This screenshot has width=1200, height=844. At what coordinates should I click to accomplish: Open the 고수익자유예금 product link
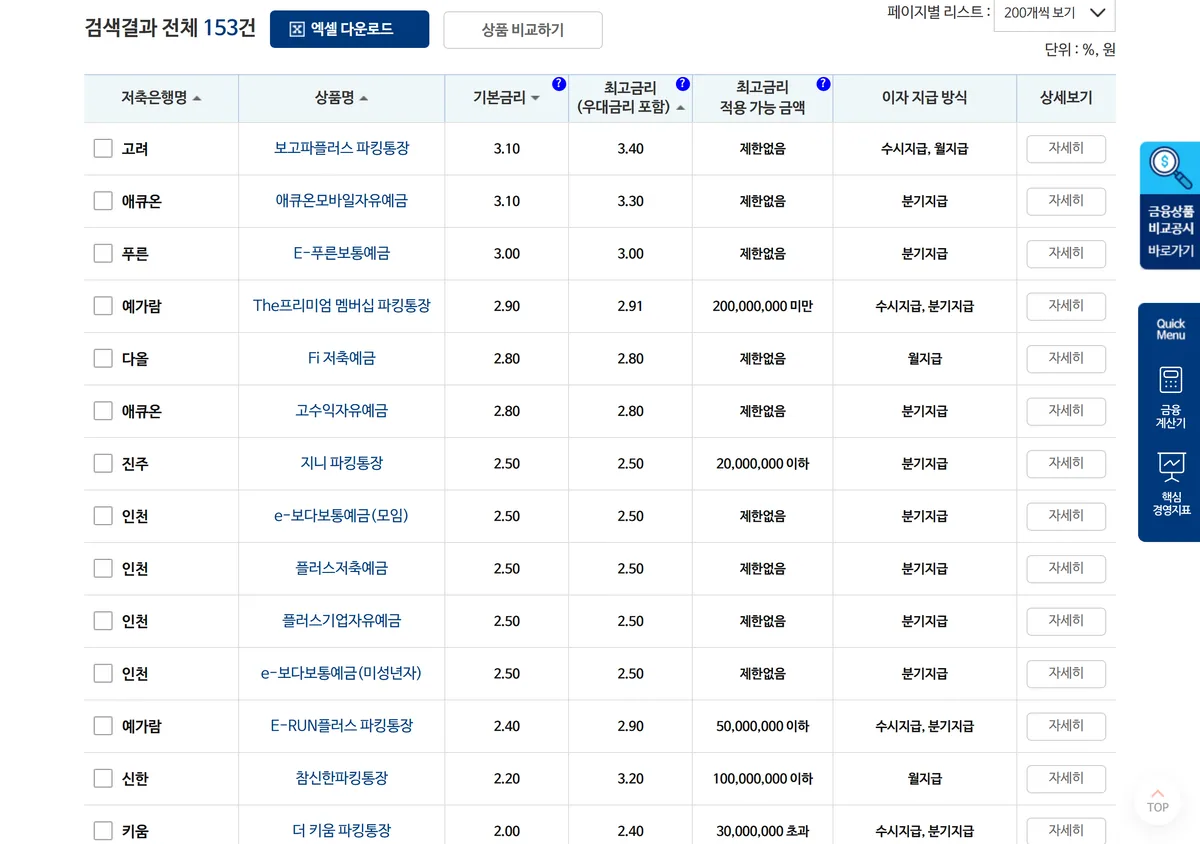[x=342, y=411]
